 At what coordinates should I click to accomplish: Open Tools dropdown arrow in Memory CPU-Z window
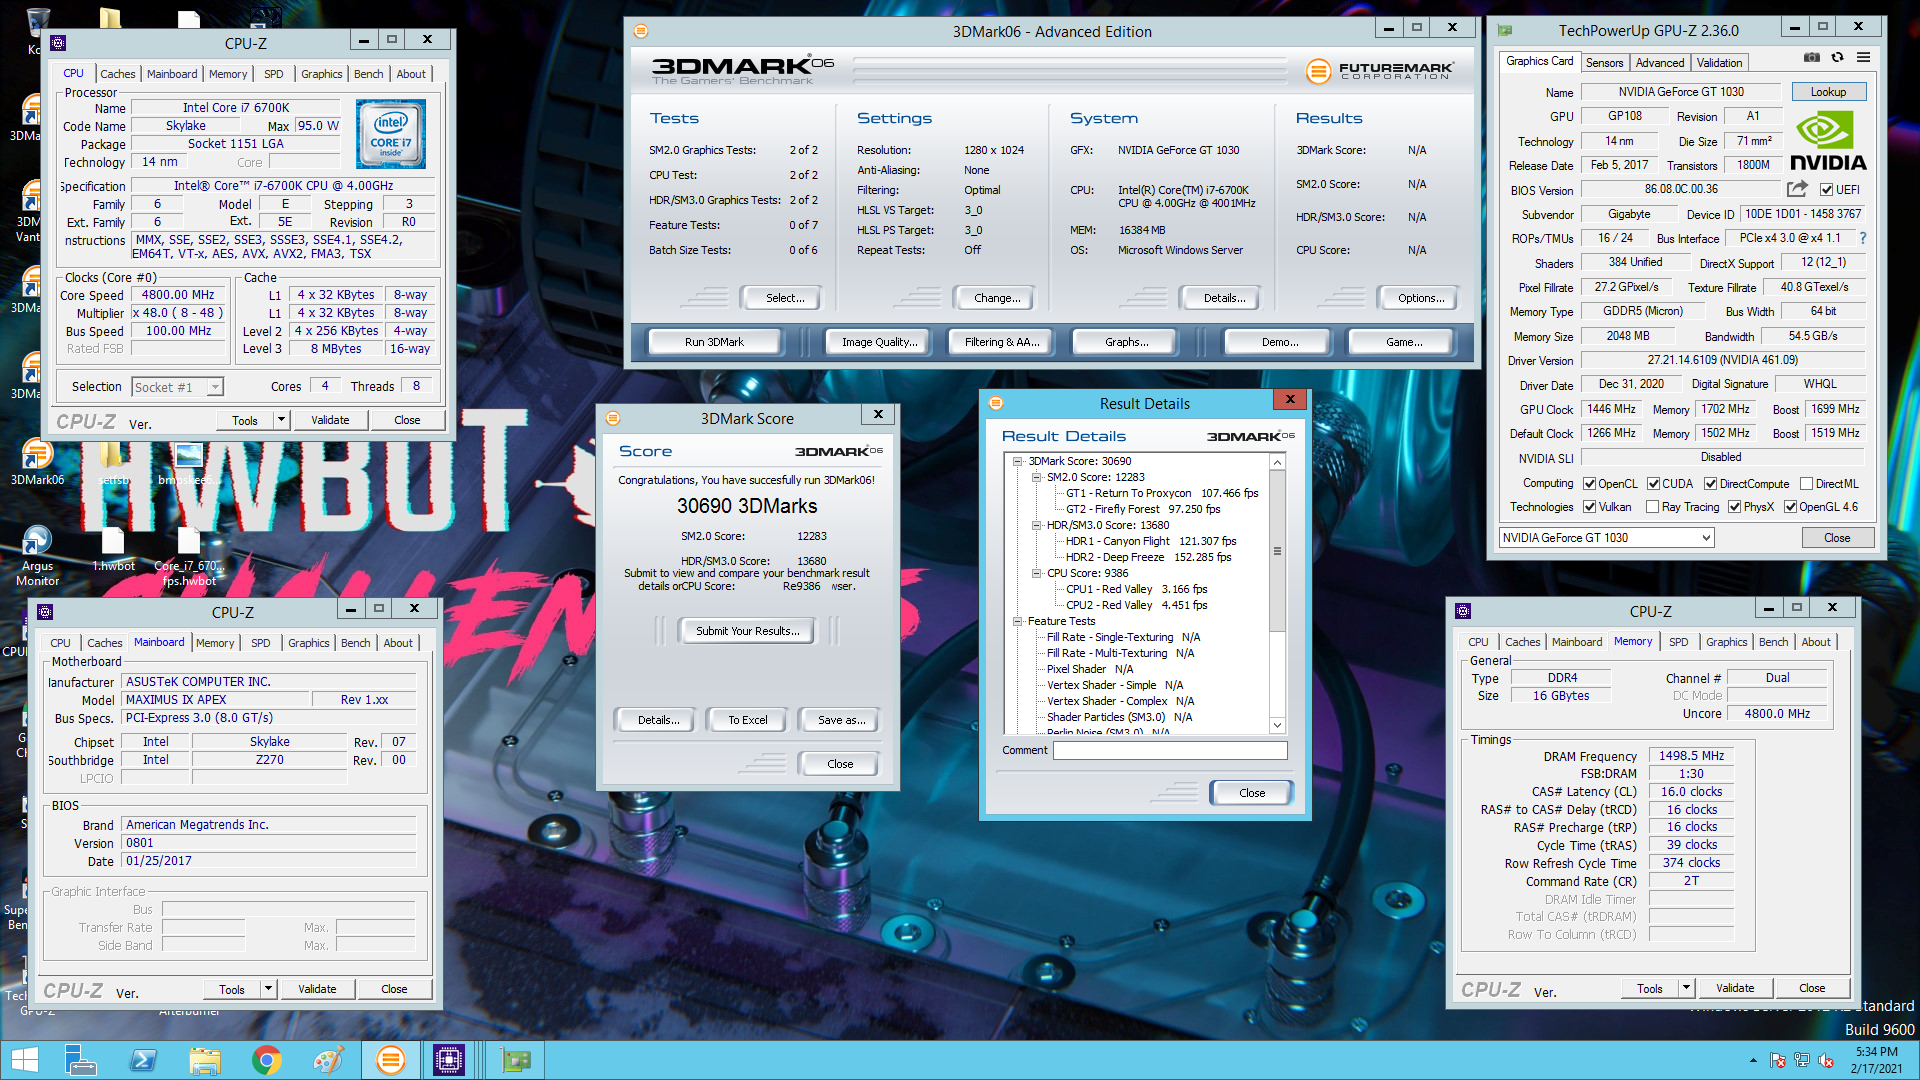tap(1686, 988)
